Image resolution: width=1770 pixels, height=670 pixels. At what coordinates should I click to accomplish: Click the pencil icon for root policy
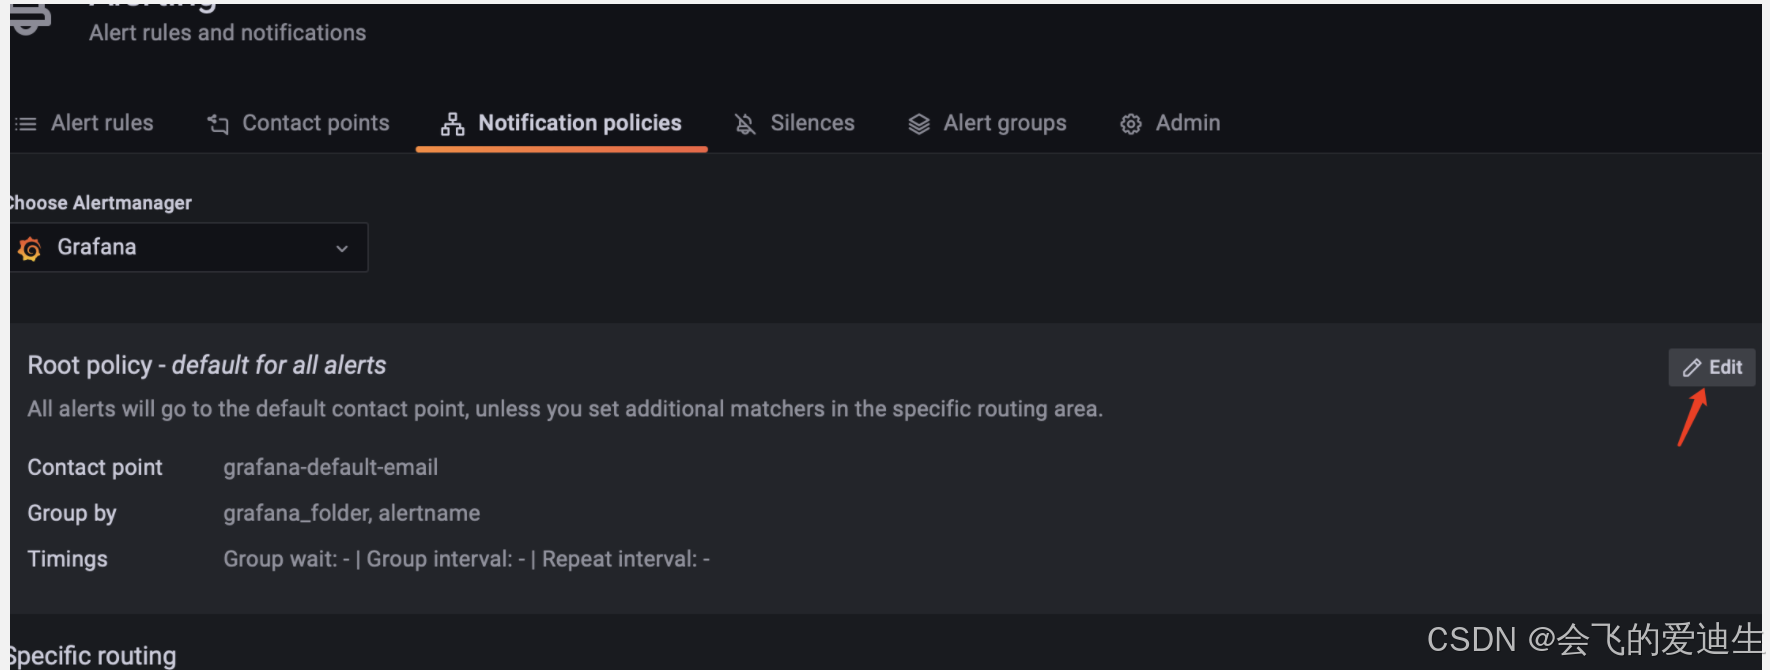[x=1692, y=368]
